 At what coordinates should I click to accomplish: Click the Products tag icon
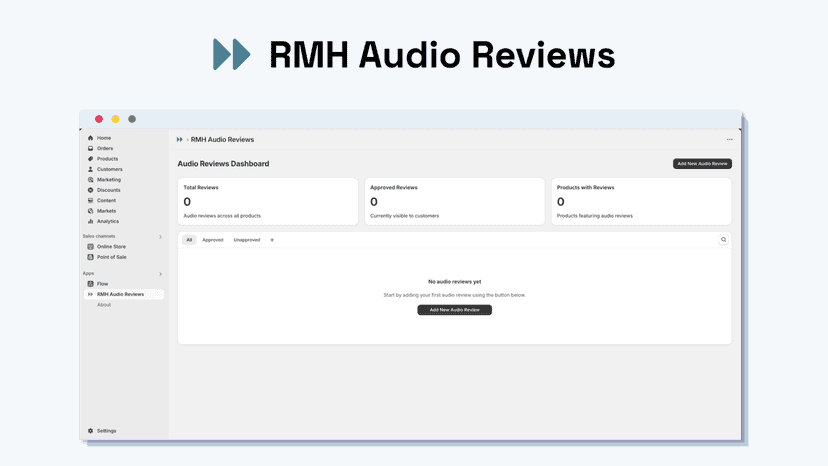click(x=90, y=159)
